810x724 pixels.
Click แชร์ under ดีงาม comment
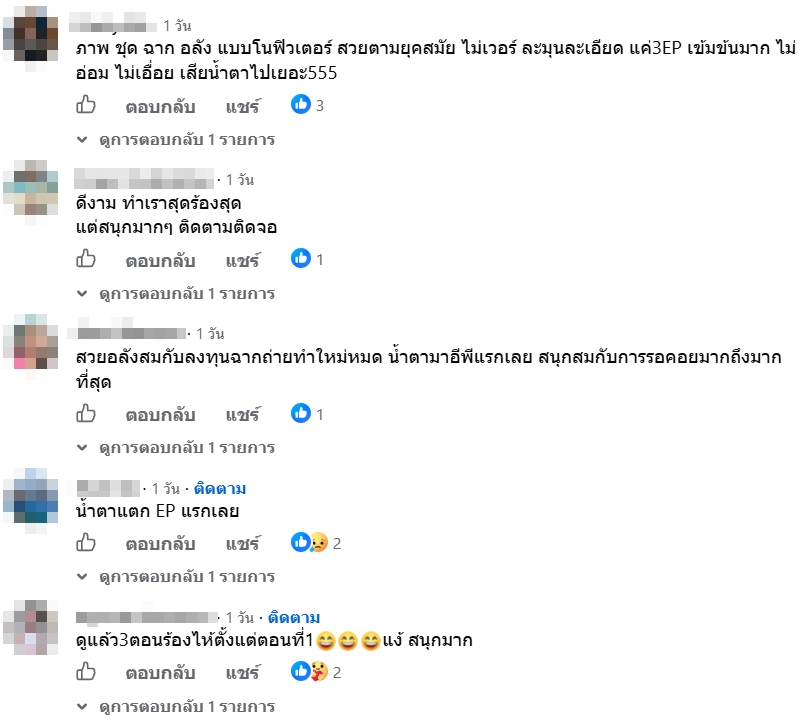tap(243, 260)
